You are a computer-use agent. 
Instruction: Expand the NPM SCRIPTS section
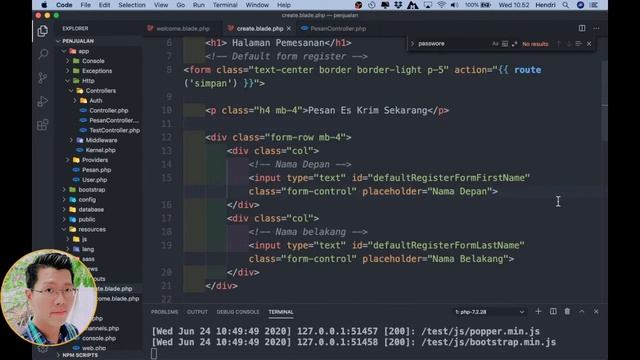(x=80, y=356)
